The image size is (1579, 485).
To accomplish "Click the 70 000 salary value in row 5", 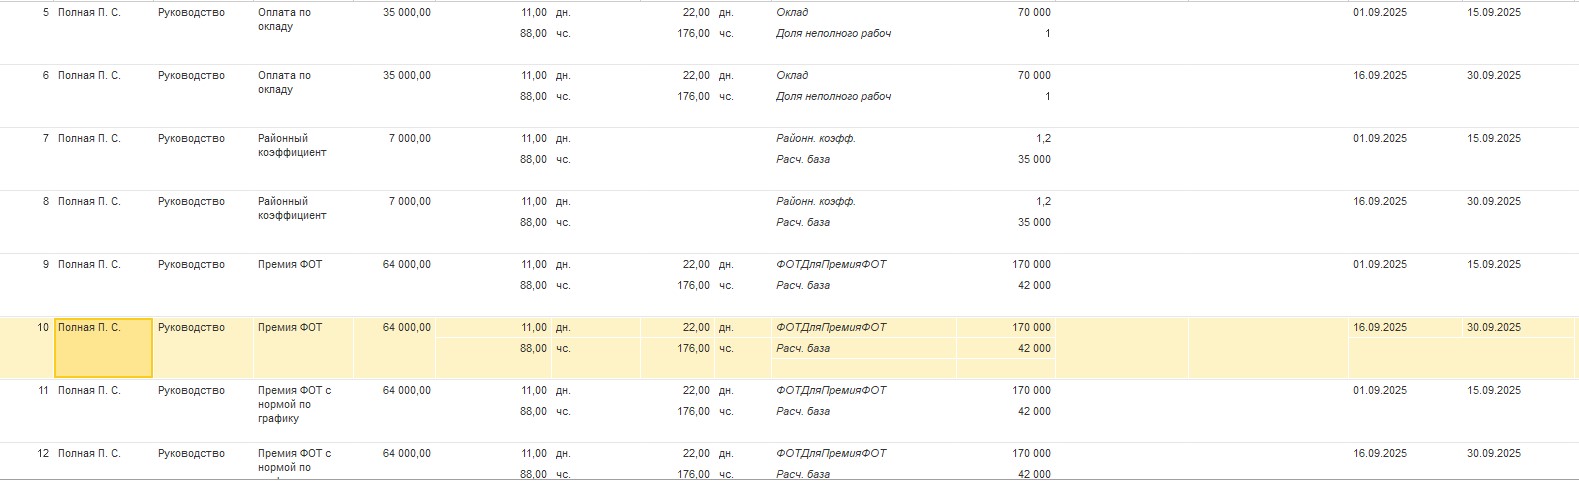I will tap(1034, 13).
